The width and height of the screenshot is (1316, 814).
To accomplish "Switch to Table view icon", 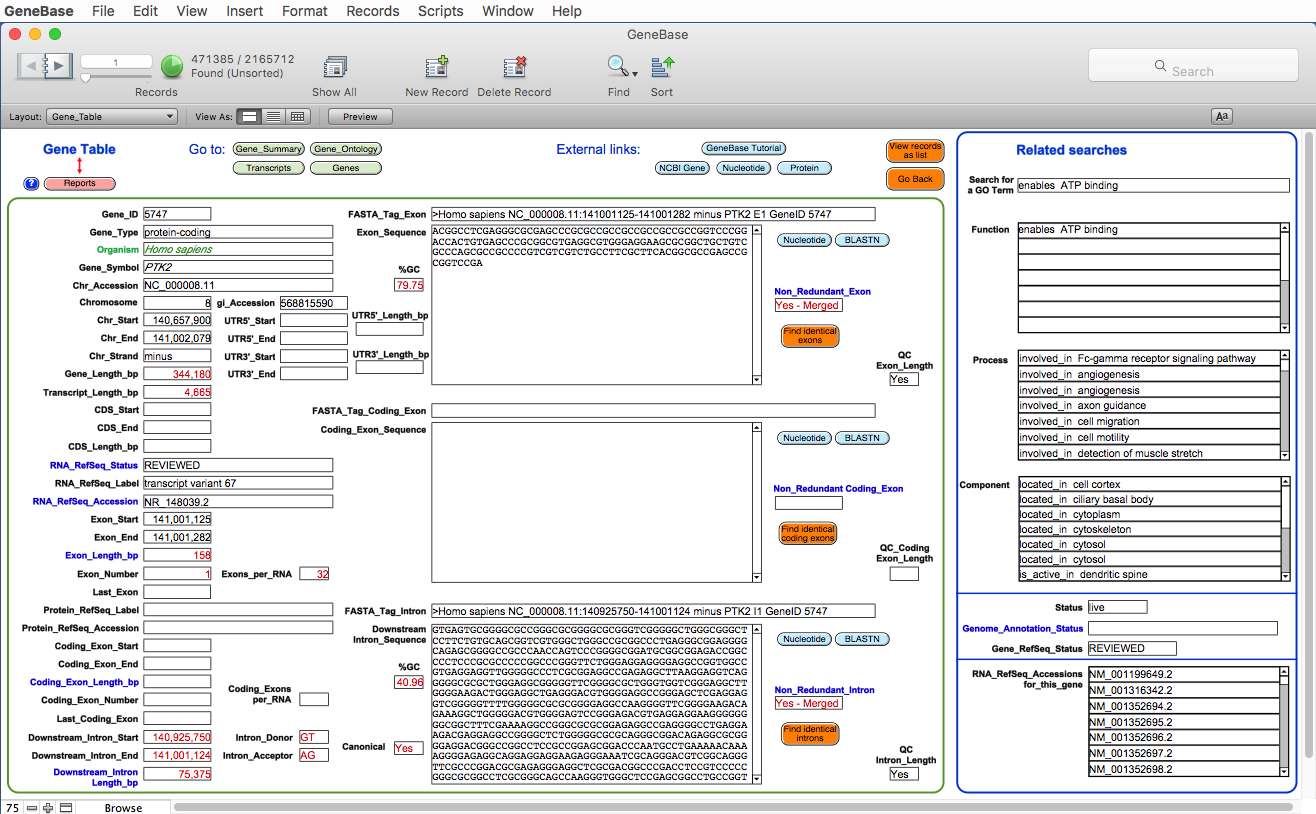I will (296, 117).
